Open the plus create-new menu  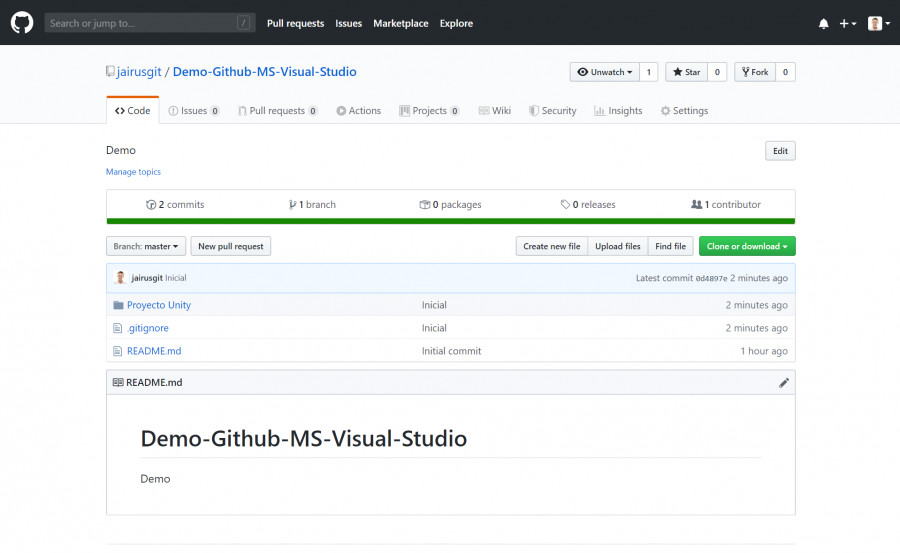coord(848,24)
